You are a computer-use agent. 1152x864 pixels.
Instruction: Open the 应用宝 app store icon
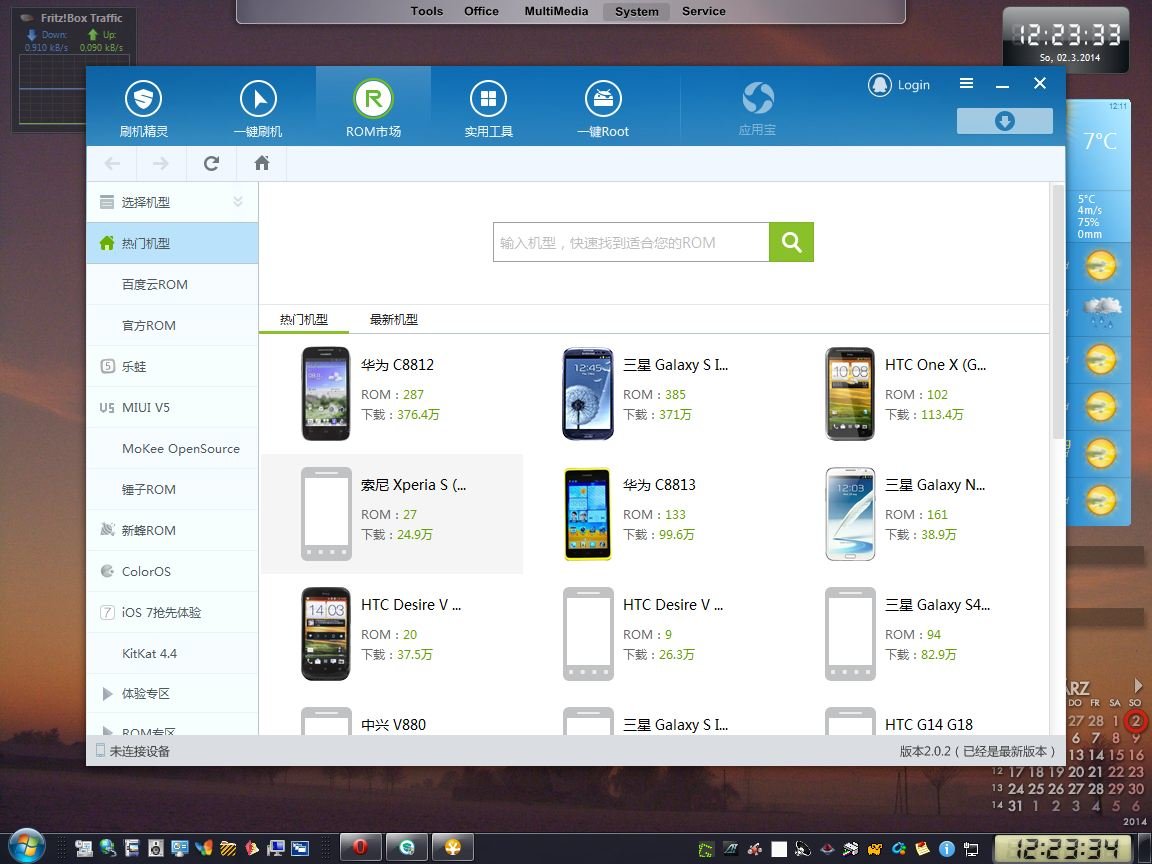757,98
